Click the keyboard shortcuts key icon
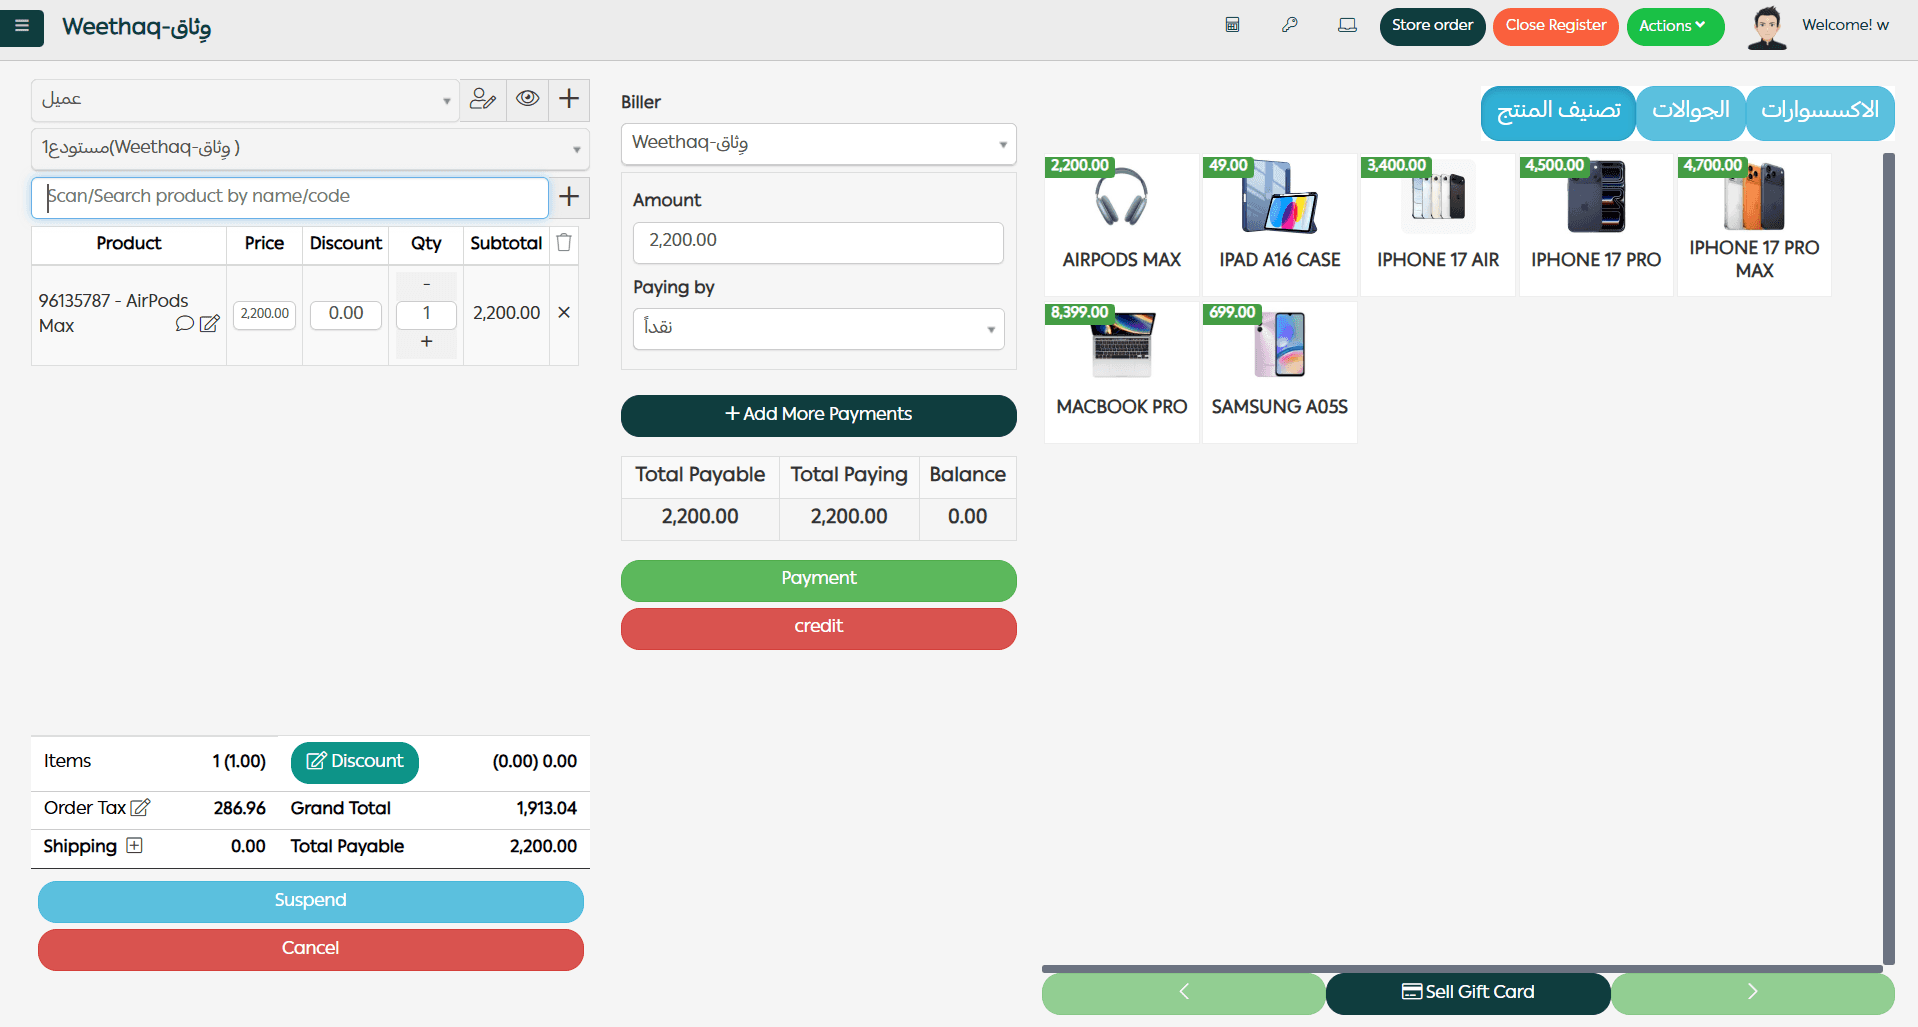1918x1027 pixels. click(1289, 26)
